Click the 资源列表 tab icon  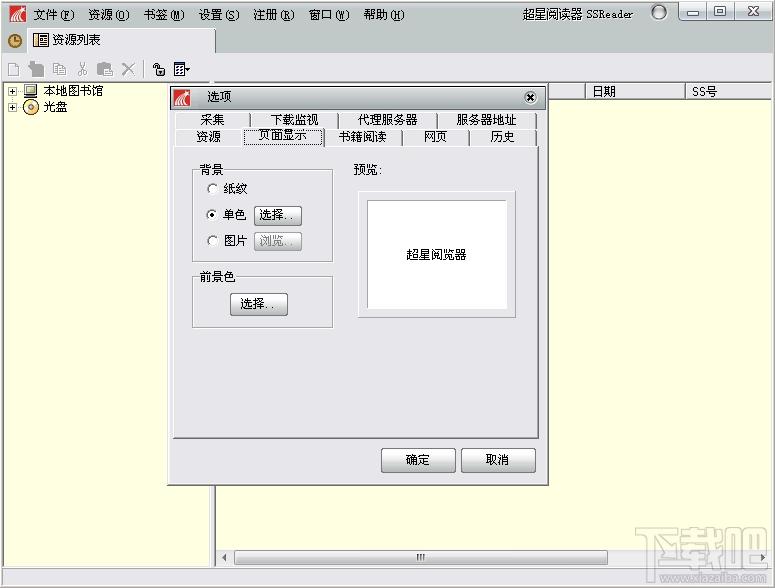pos(41,40)
